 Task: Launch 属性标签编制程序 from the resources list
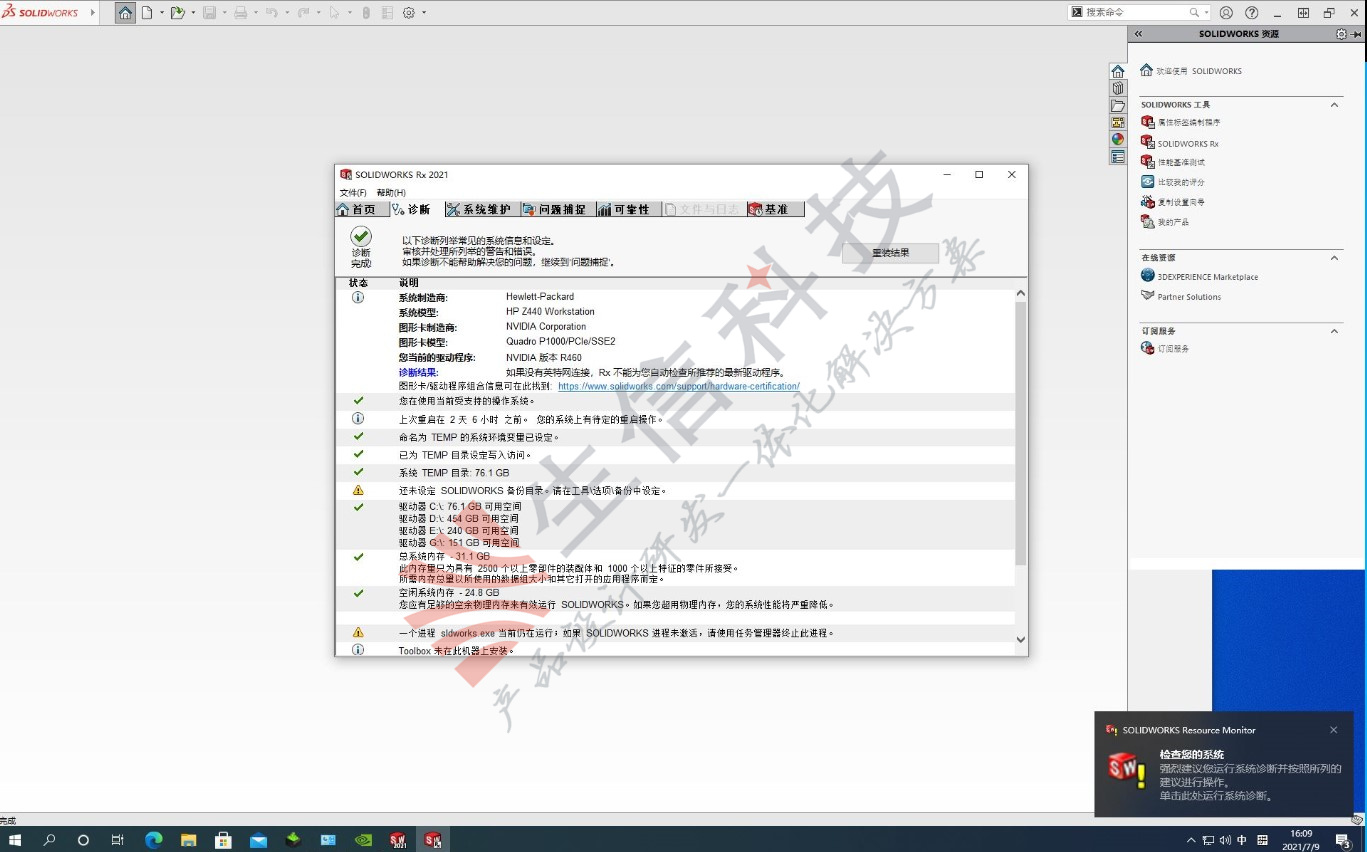(x=1181, y=122)
